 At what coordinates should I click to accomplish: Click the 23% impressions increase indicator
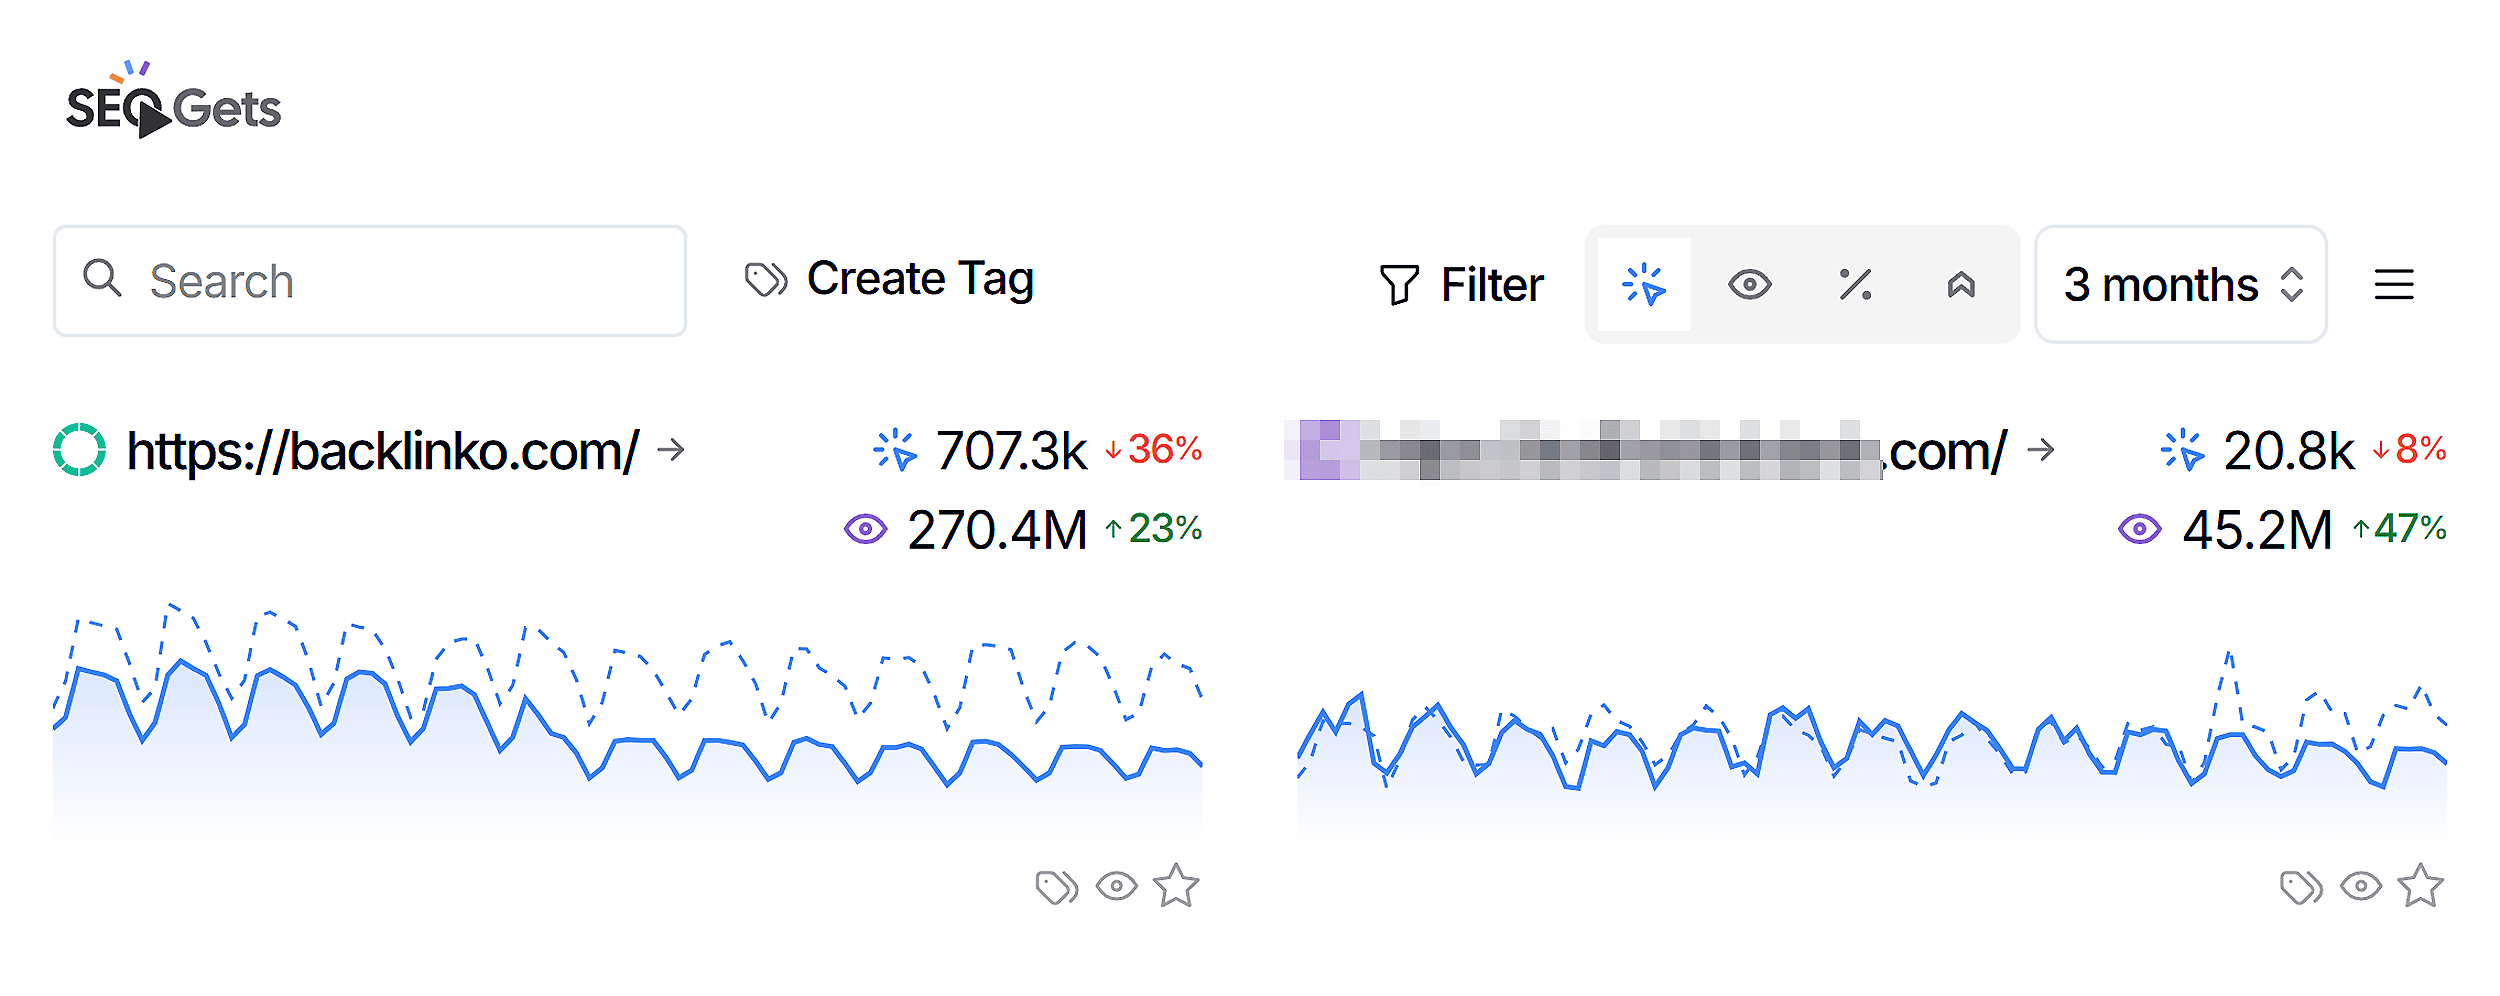coord(1153,529)
